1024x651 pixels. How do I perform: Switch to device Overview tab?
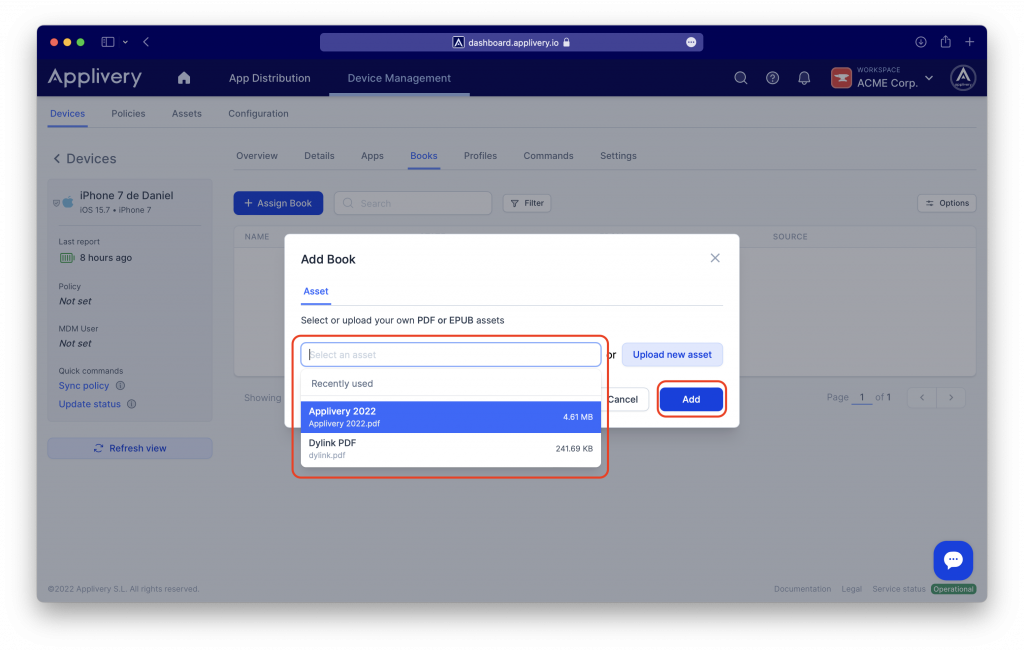click(257, 155)
